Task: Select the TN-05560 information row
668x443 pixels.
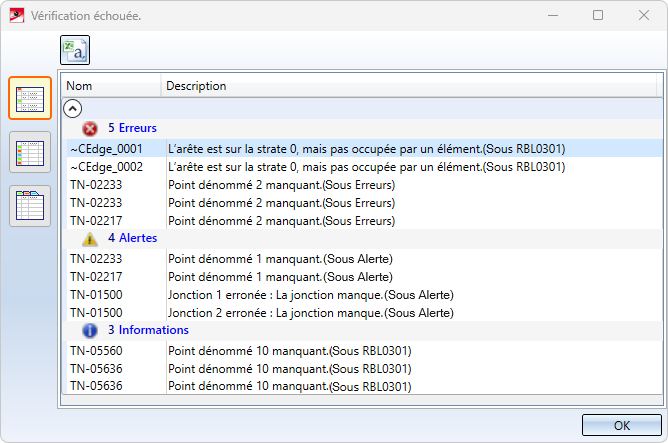Action: [96, 350]
